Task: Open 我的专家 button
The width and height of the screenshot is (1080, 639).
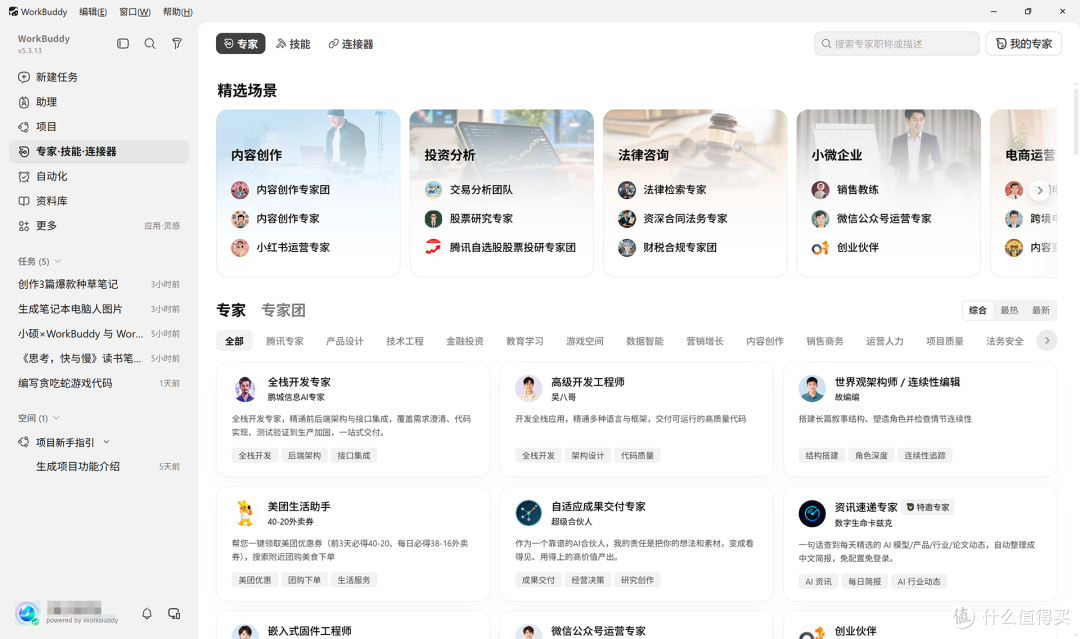Action: click(1024, 43)
